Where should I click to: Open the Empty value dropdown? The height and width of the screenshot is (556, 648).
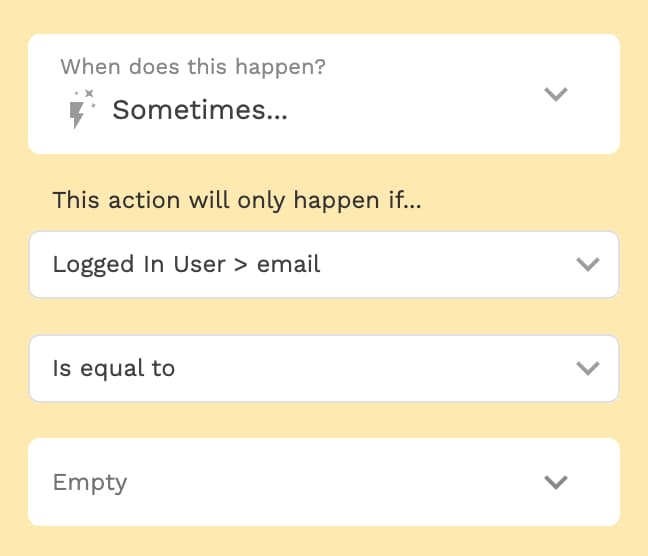pyautogui.click(x=324, y=482)
